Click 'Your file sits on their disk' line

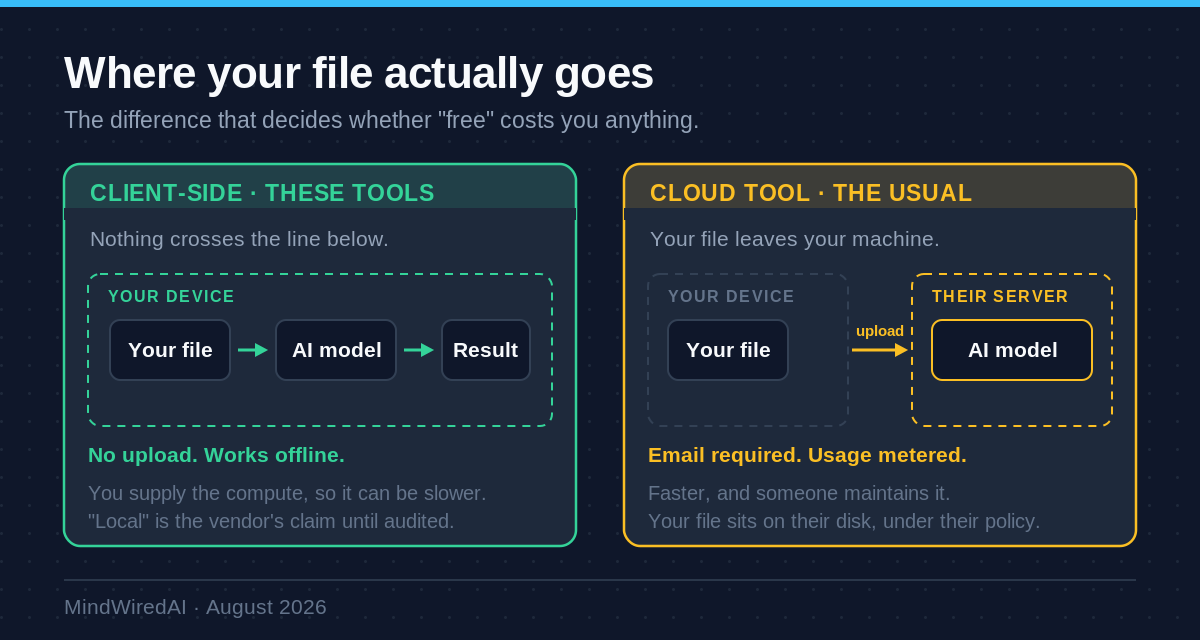[x=844, y=521]
